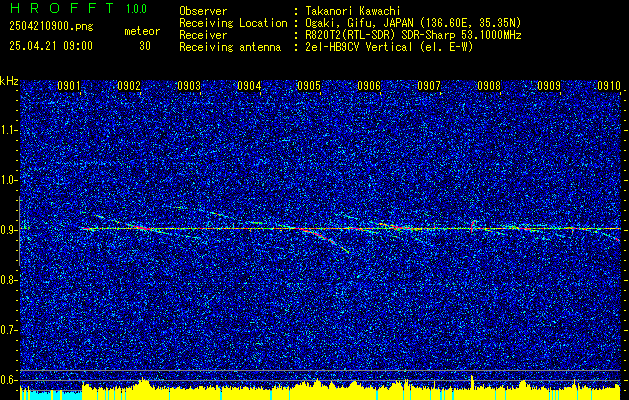
Task: Click the 0.7 frequency axis label
Action: (9, 330)
